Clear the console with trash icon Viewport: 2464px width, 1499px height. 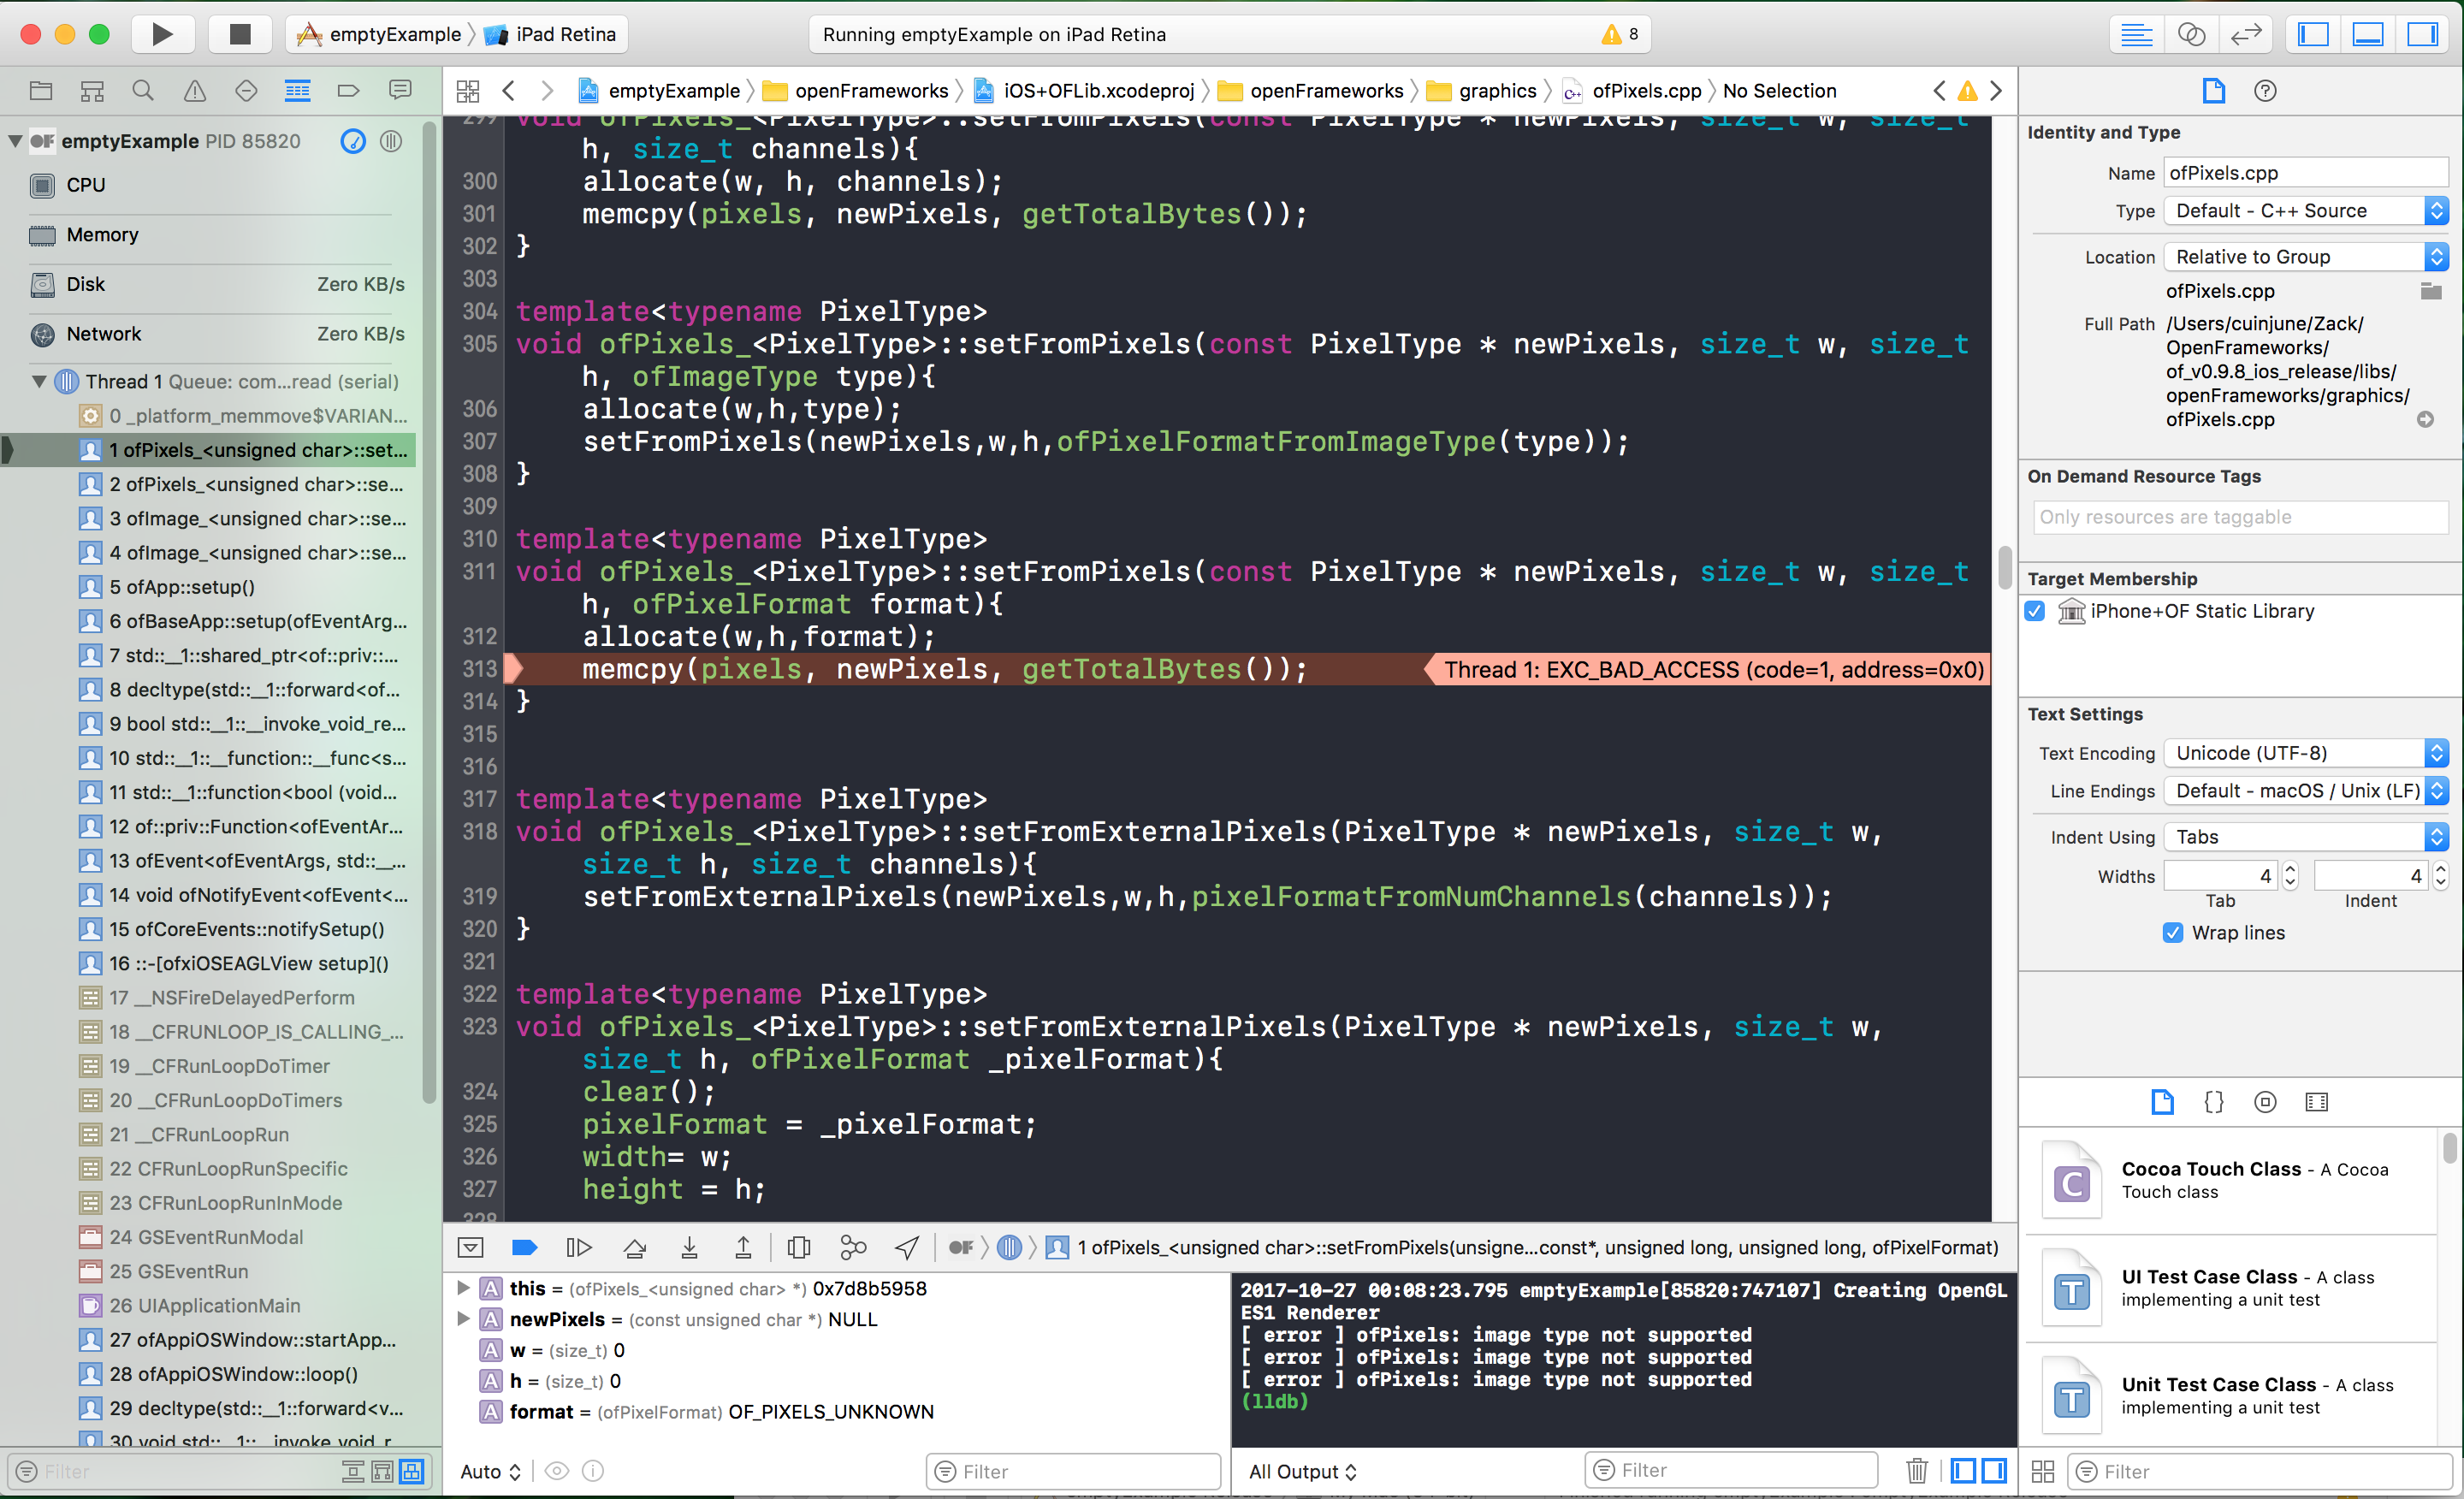point(1916,1471)
